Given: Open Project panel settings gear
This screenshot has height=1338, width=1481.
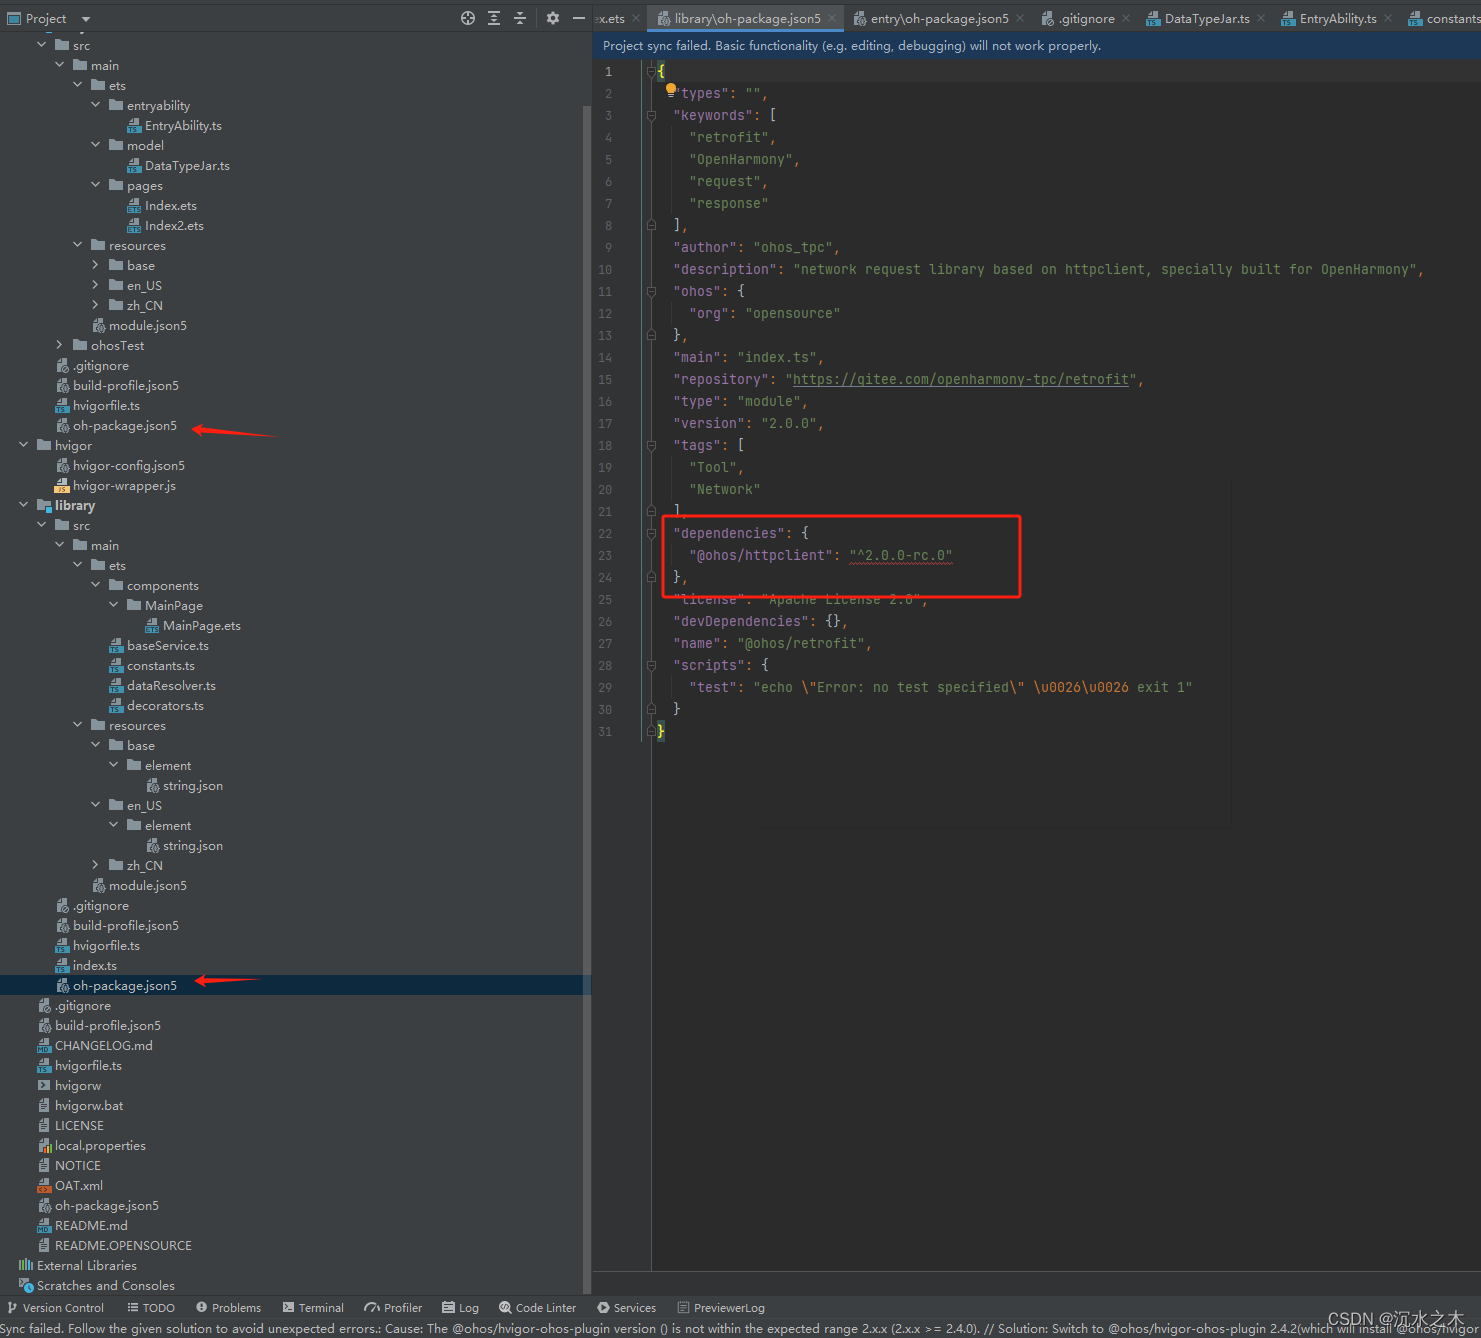Looking at the screenshot, I should pyautogui.click(x=553, y=18).
